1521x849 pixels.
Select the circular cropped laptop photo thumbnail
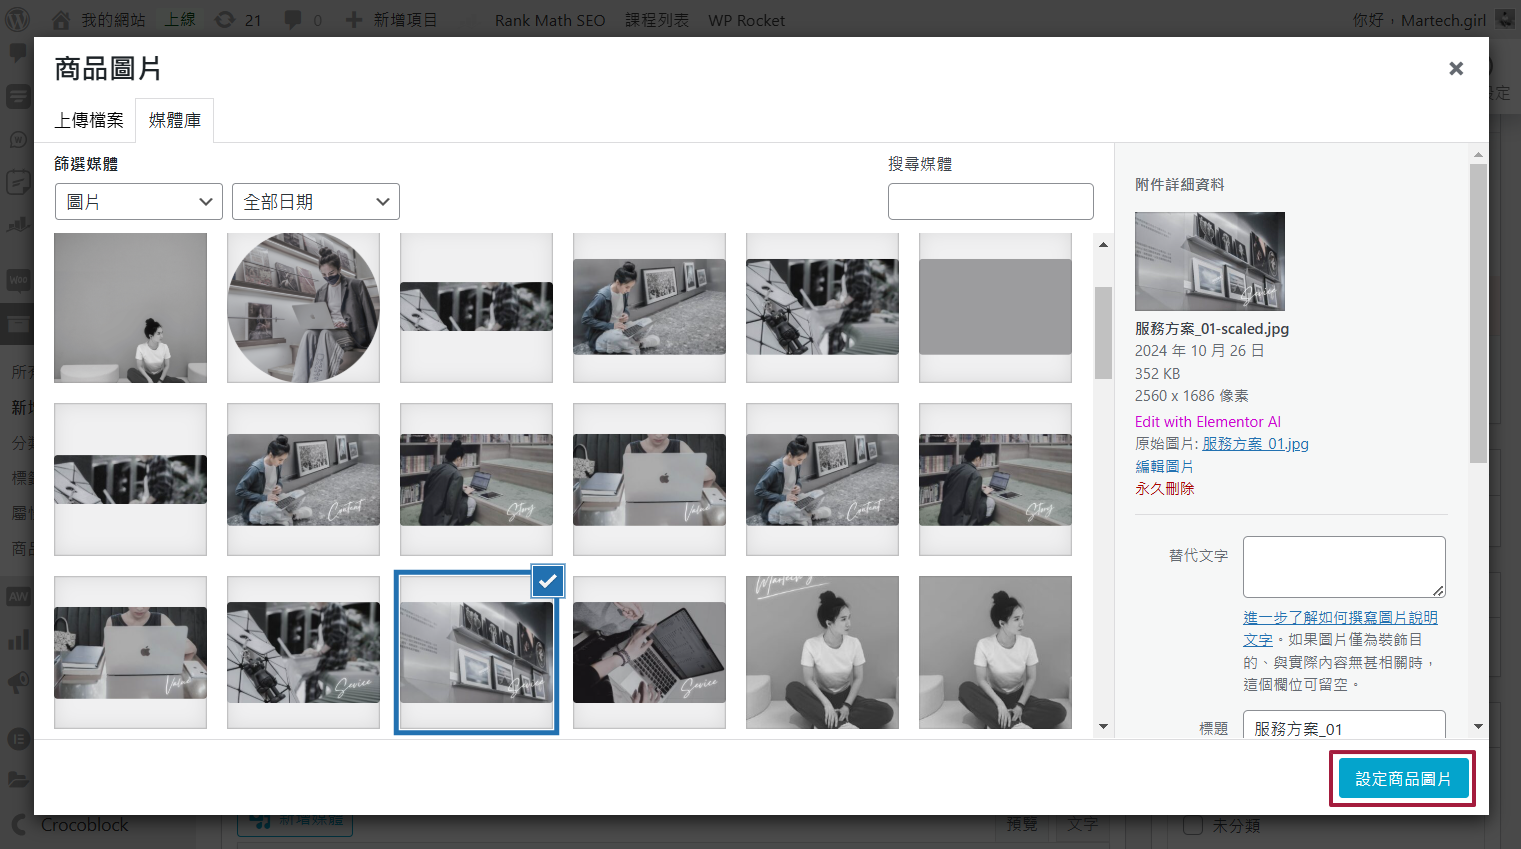[303, 308]
